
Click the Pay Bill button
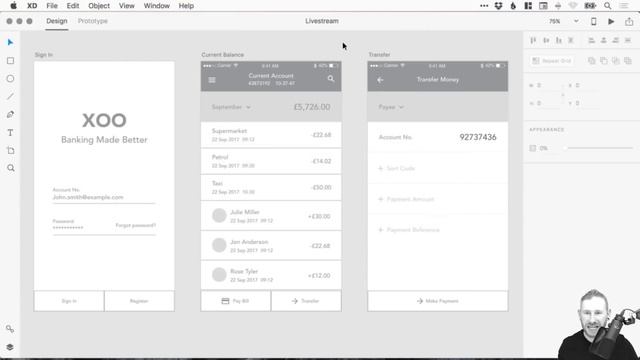pos(236,301)
